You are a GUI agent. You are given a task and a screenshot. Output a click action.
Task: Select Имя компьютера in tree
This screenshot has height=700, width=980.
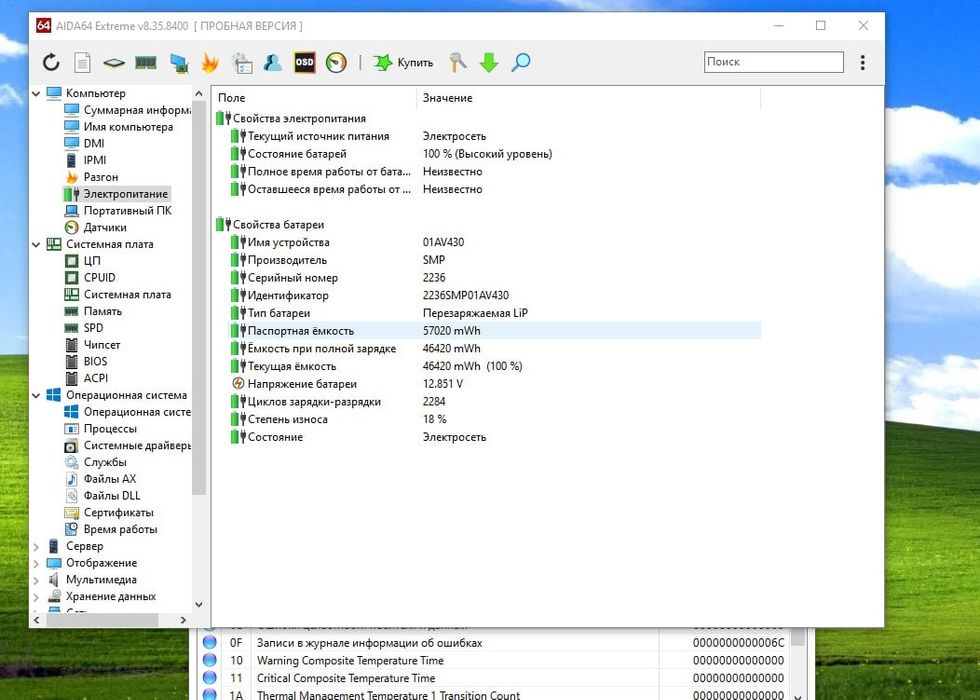(128, 127)
